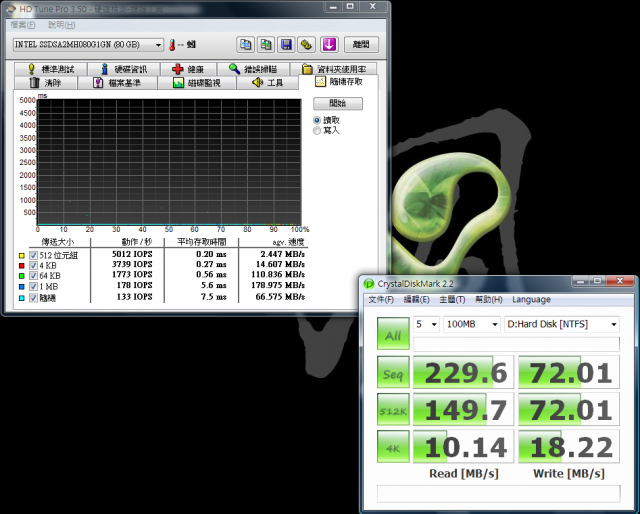Open the Language menu in CrystalDiskMark
The width and height of the screenshot is (640, 514).
pyautogui.click(x=531, y=300)
